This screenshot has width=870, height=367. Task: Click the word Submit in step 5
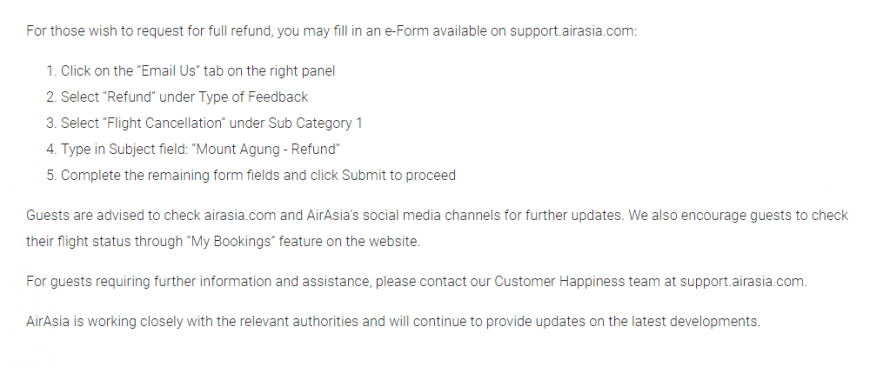363,175
